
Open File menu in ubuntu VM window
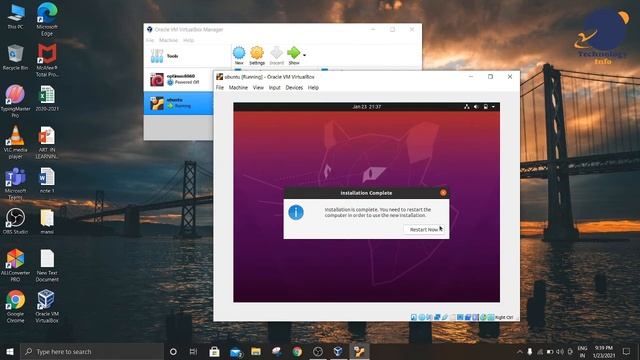(x=220, y=88)
